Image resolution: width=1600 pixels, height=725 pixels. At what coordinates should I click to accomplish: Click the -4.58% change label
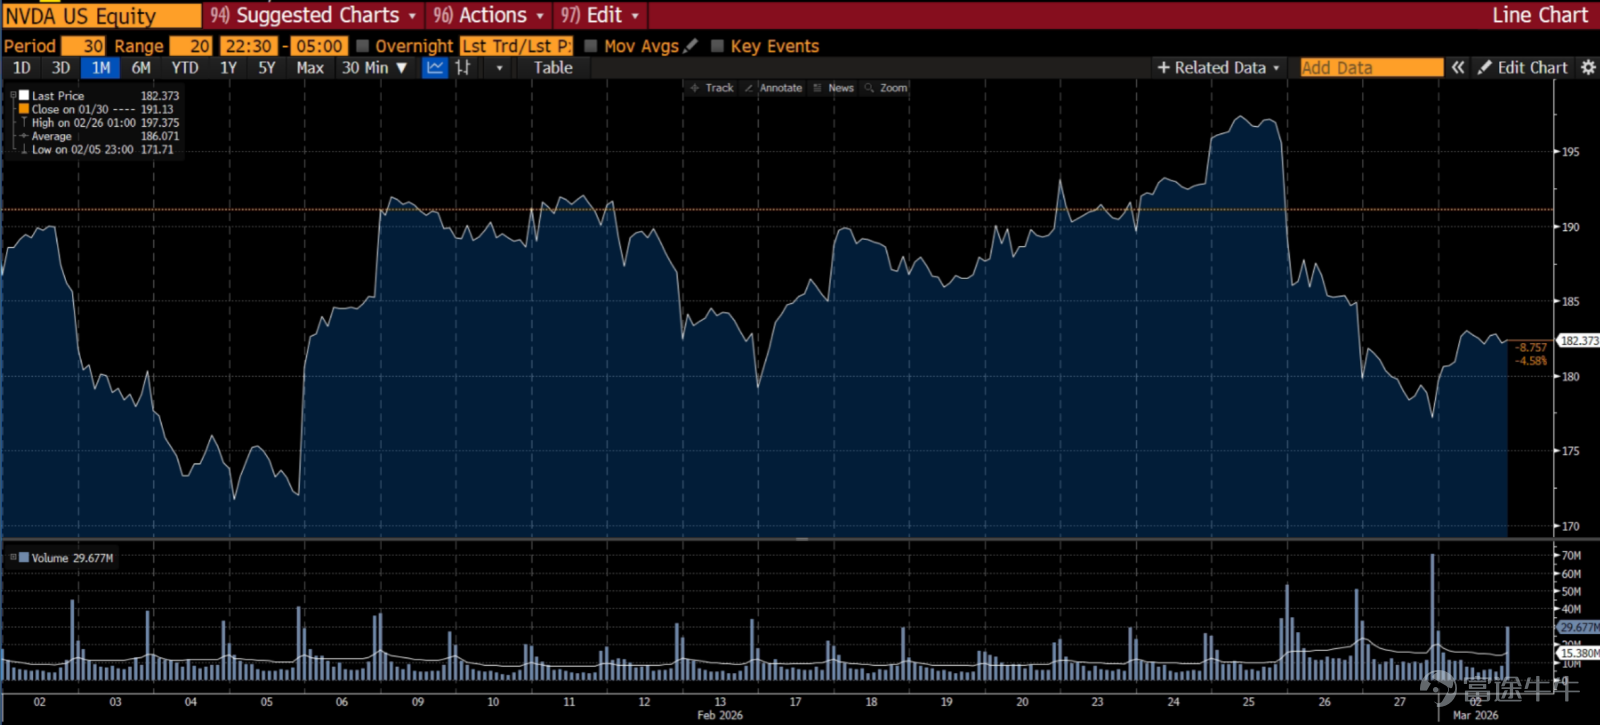(x=1532, y=361)
